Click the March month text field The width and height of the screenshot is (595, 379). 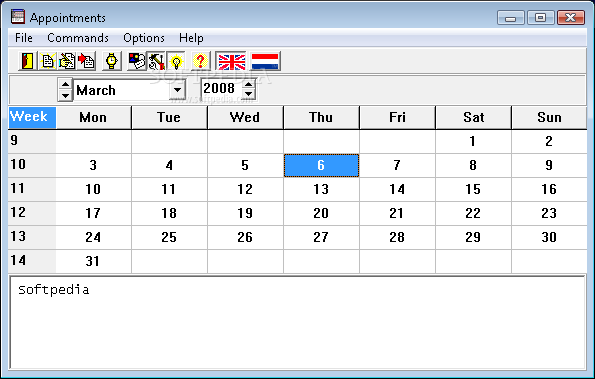click(121, 90)
